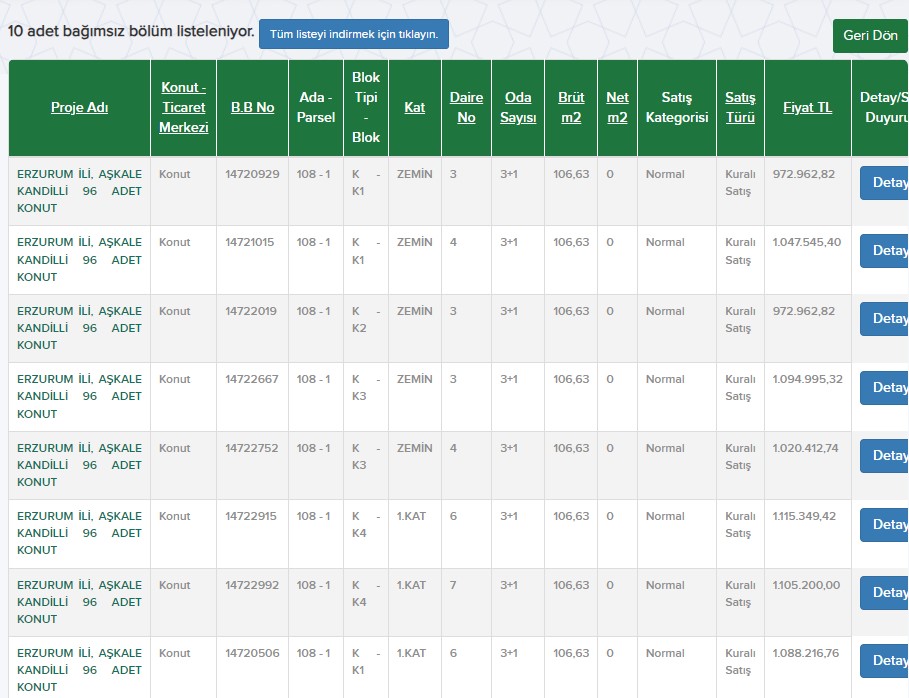
Task: Click the Daire No column header
Action: click(x=466, y=107)
